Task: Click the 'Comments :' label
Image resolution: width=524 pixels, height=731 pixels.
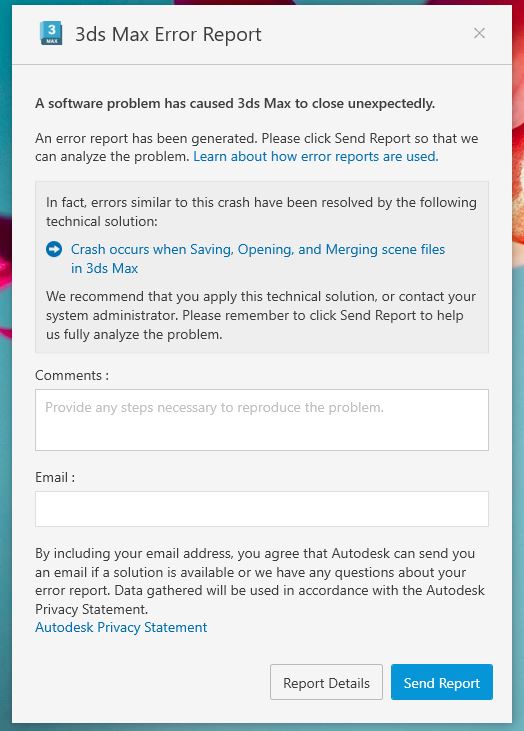Action: [x=72, y=375]
